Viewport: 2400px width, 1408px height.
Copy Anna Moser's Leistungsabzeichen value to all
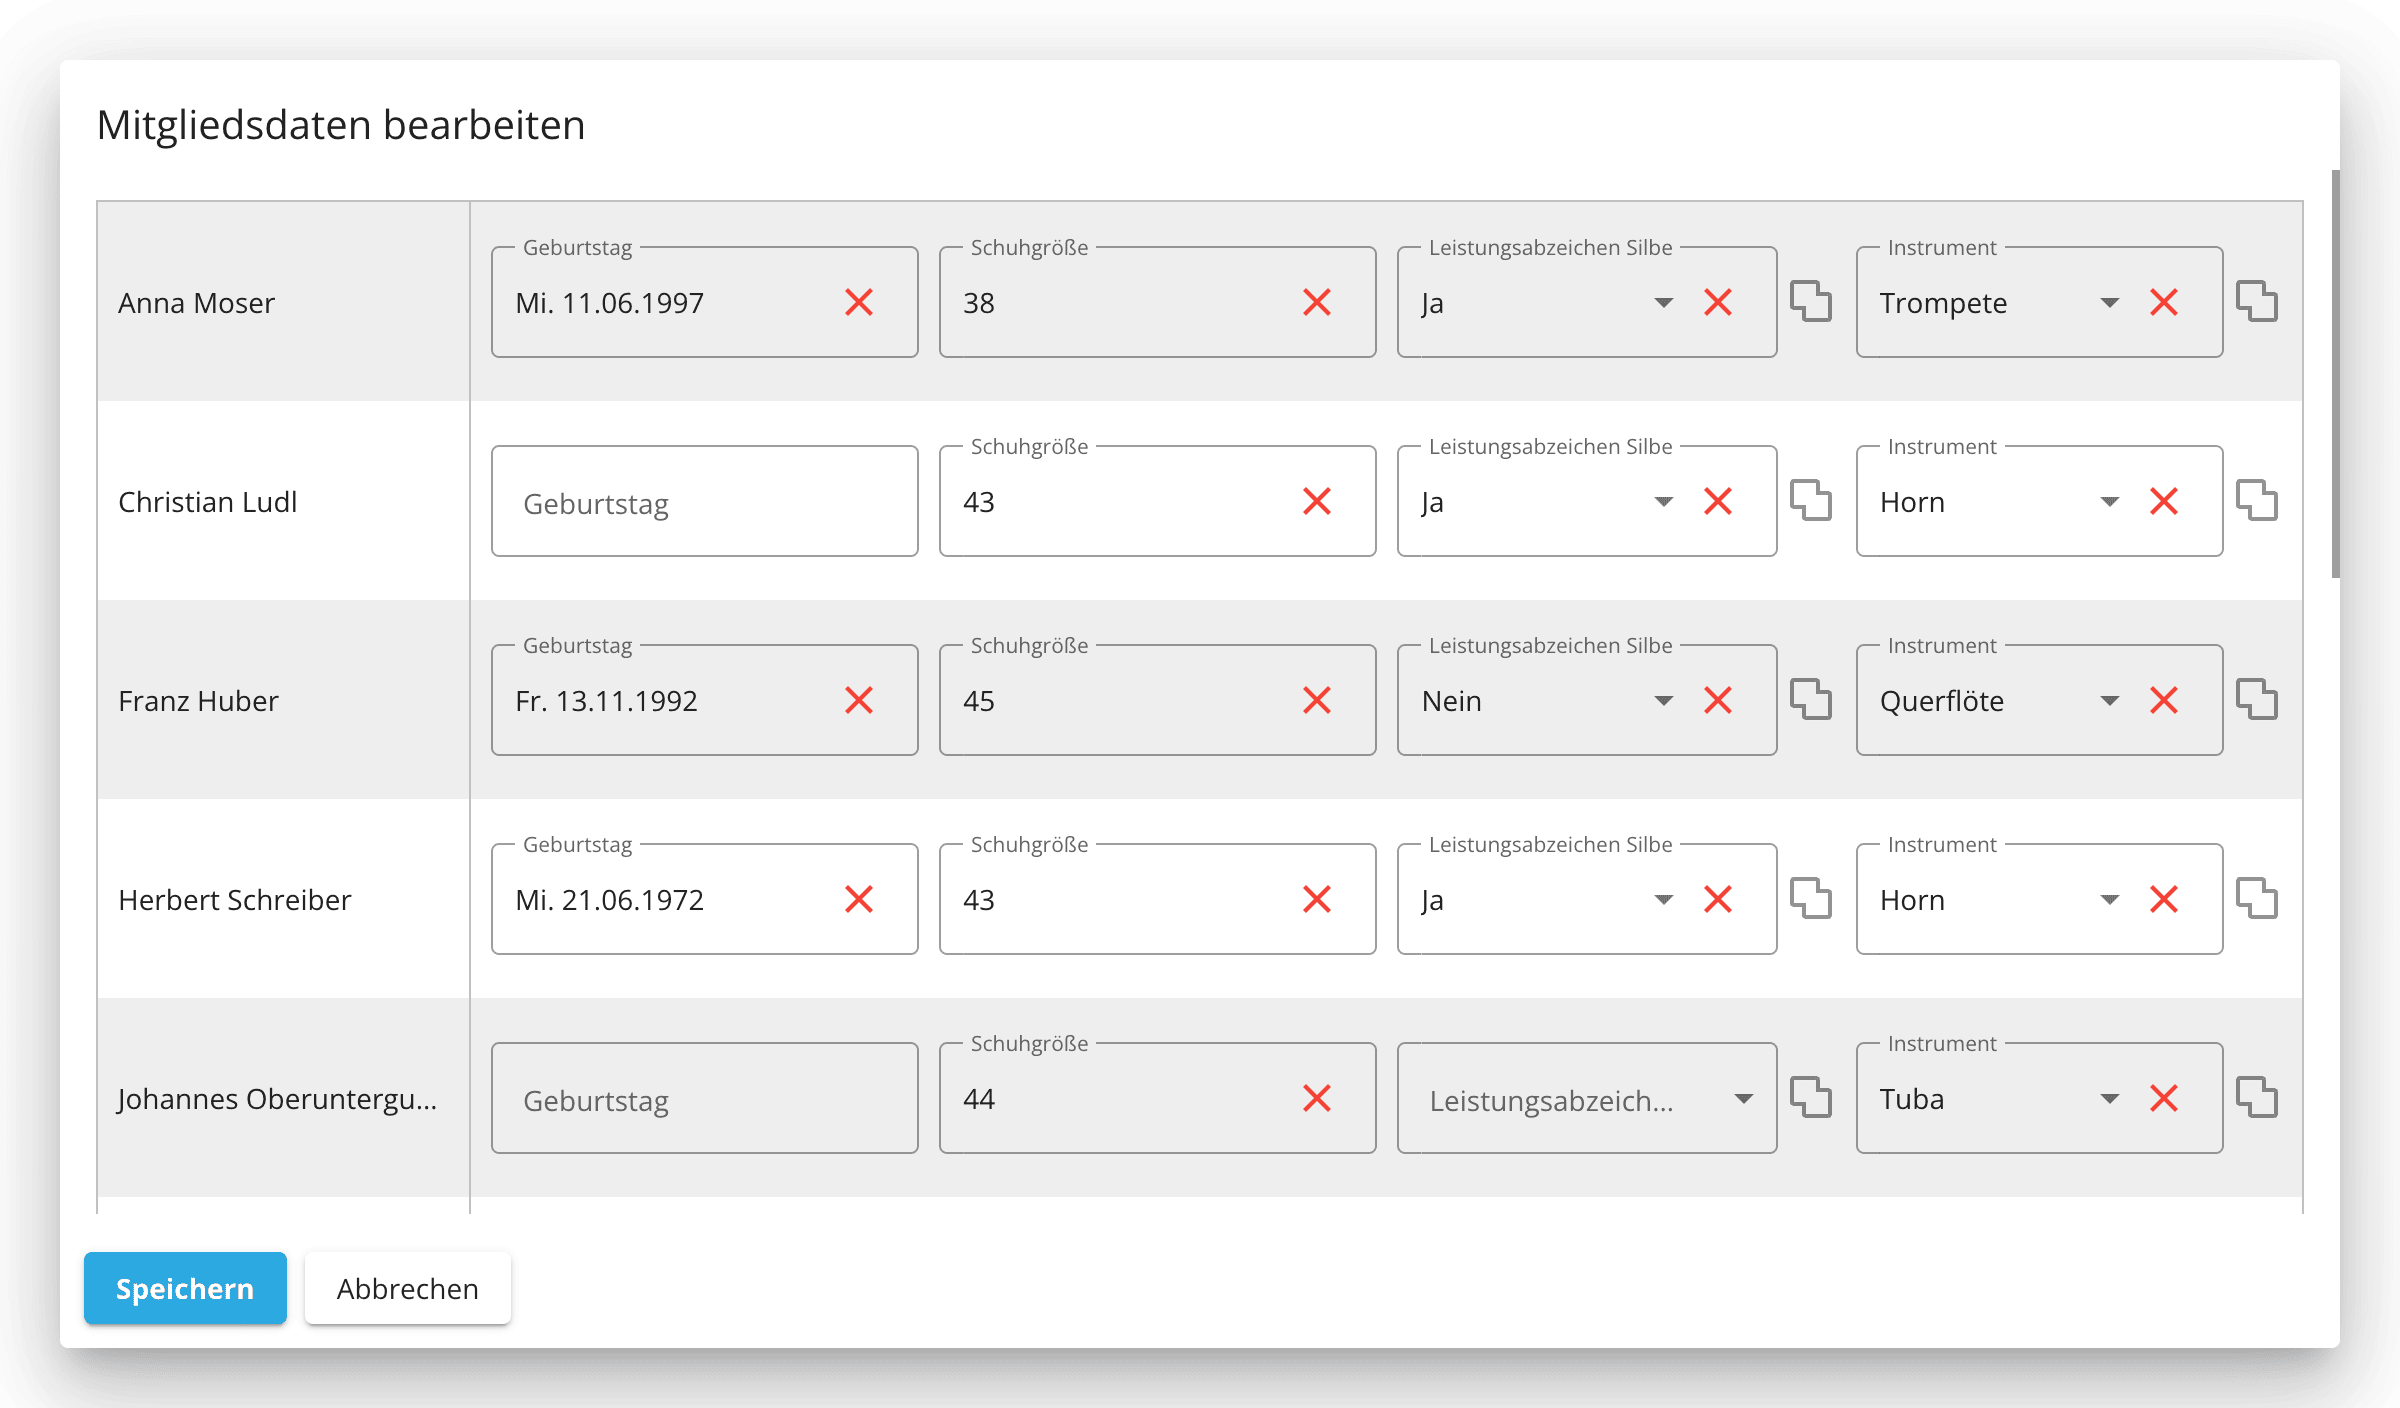click(1810, 302)
